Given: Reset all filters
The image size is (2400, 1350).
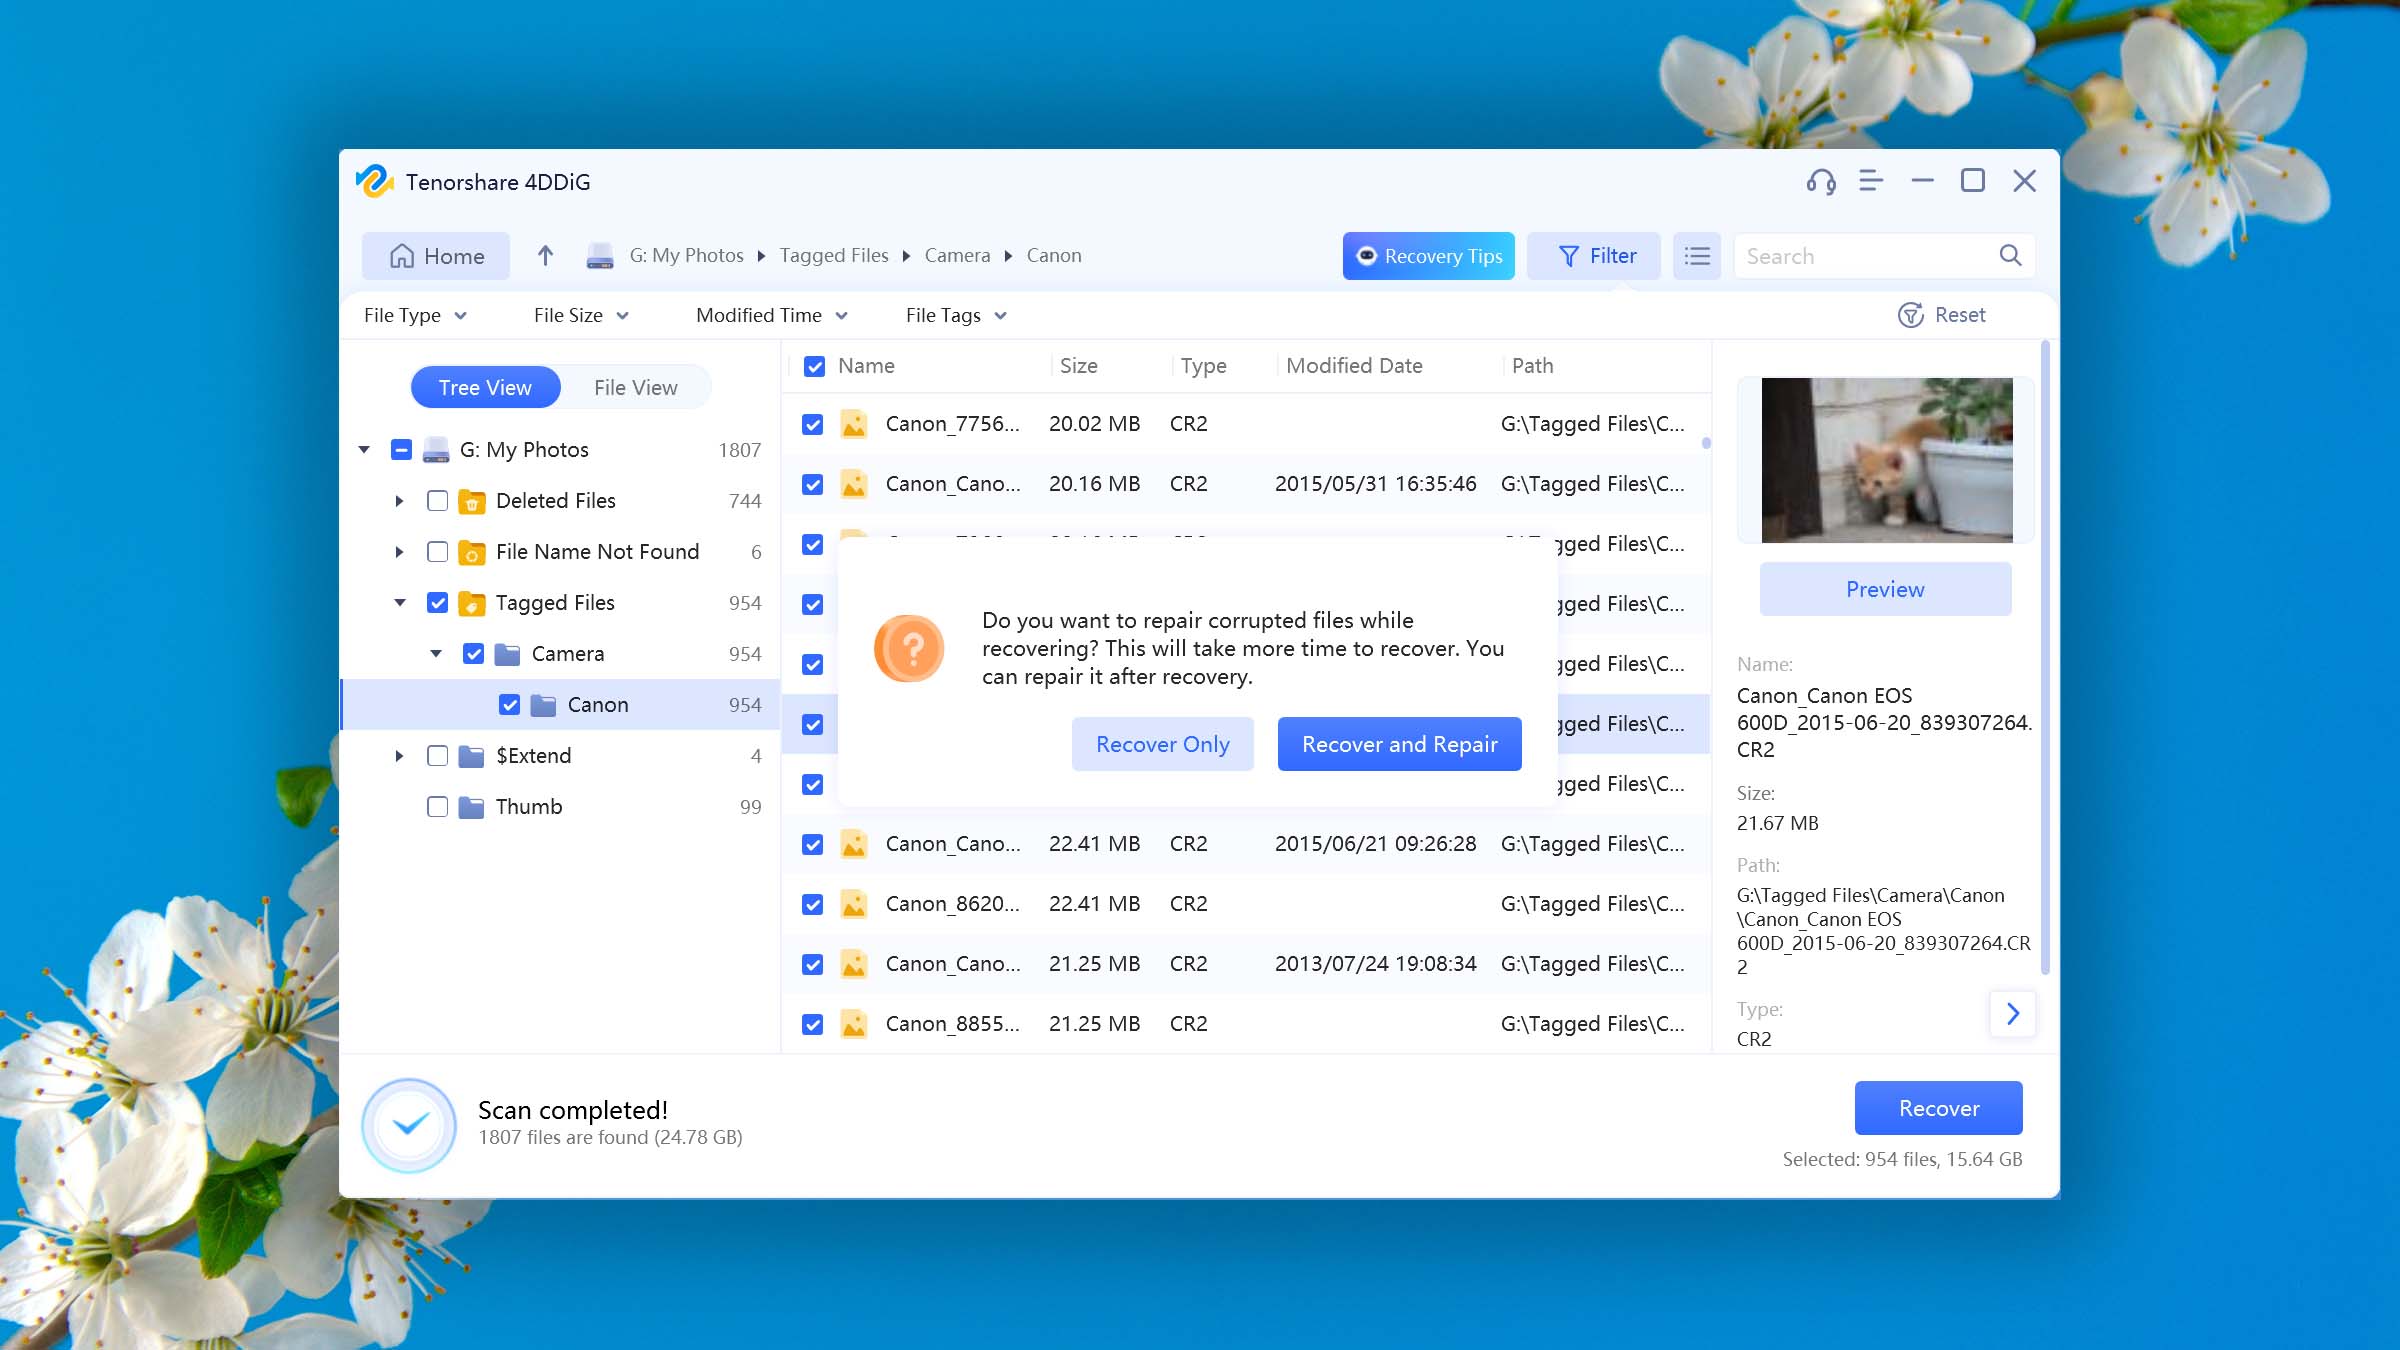Looking at the screenshot, I should [1941, 315].
